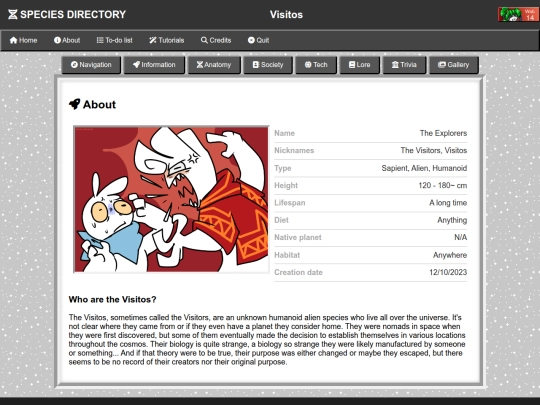
Task: Open the To-do list link
Action: [x=114, y=40]
